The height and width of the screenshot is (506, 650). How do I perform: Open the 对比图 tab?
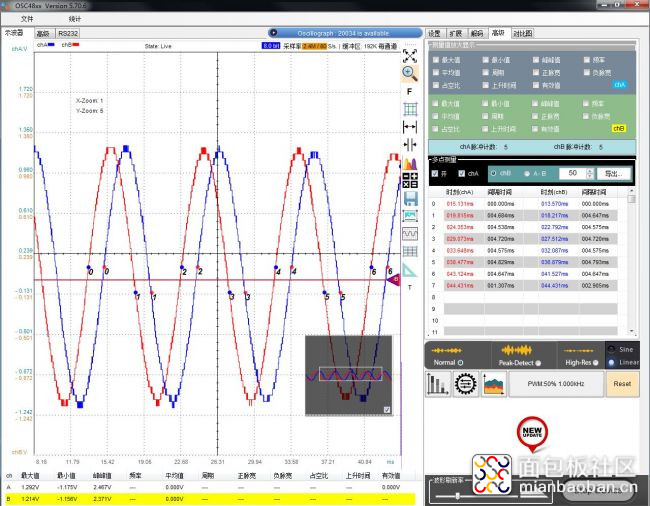(x=522, y=33)
